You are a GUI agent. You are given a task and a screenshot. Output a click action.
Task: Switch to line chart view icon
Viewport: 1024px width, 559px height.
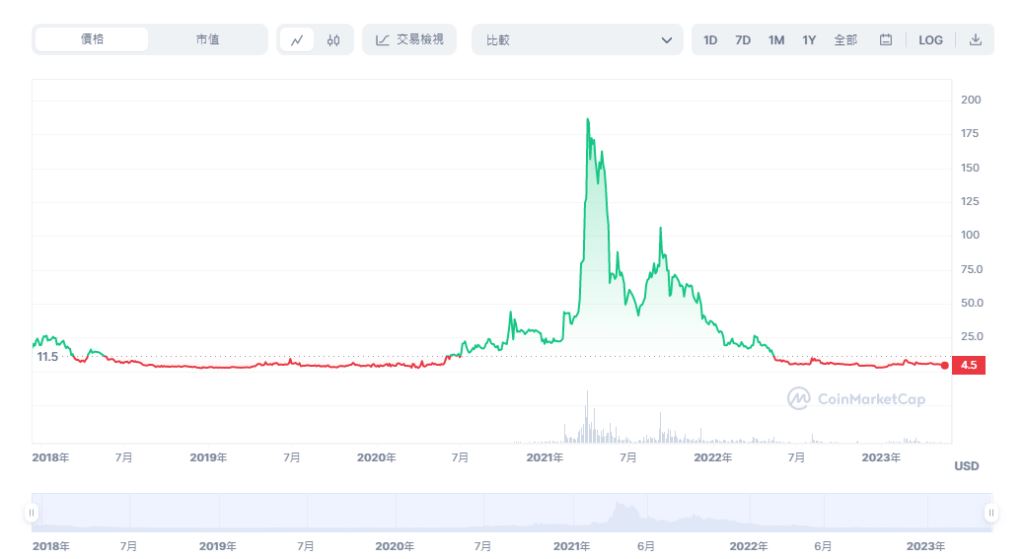[297, 40]
